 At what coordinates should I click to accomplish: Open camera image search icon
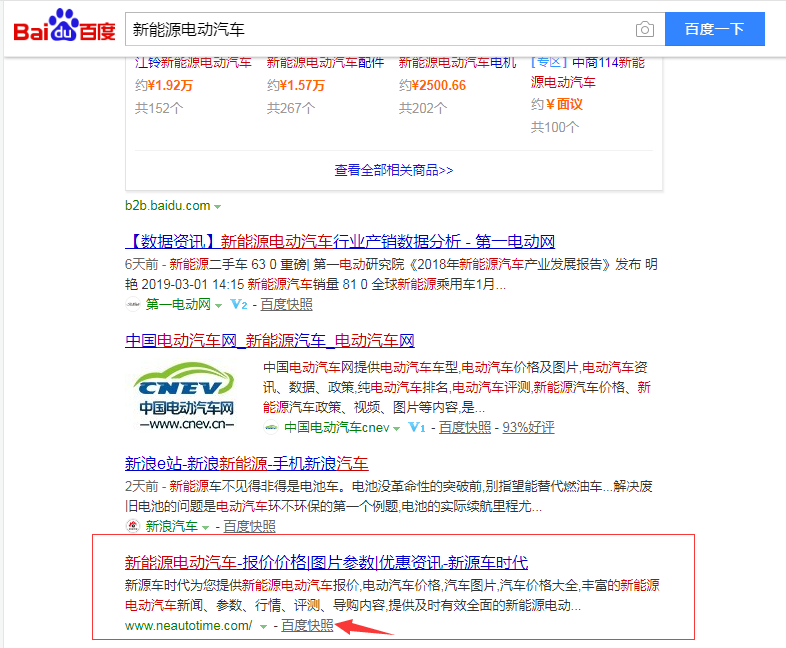tap(645, 29)
